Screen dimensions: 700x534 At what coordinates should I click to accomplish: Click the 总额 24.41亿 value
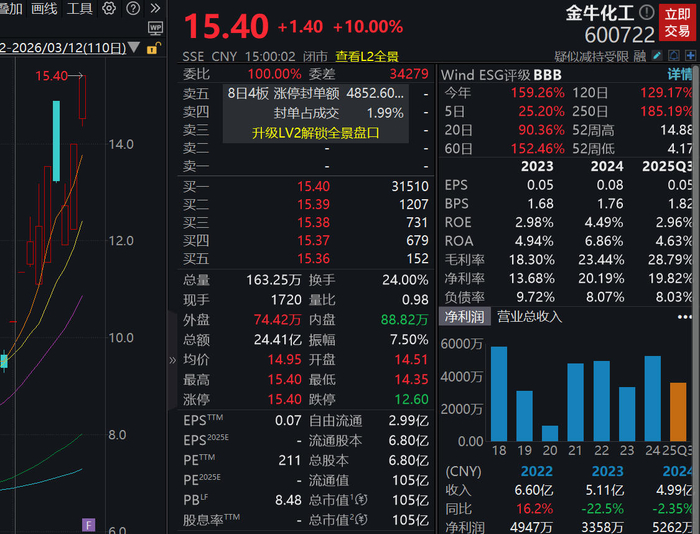pos(278,340)
